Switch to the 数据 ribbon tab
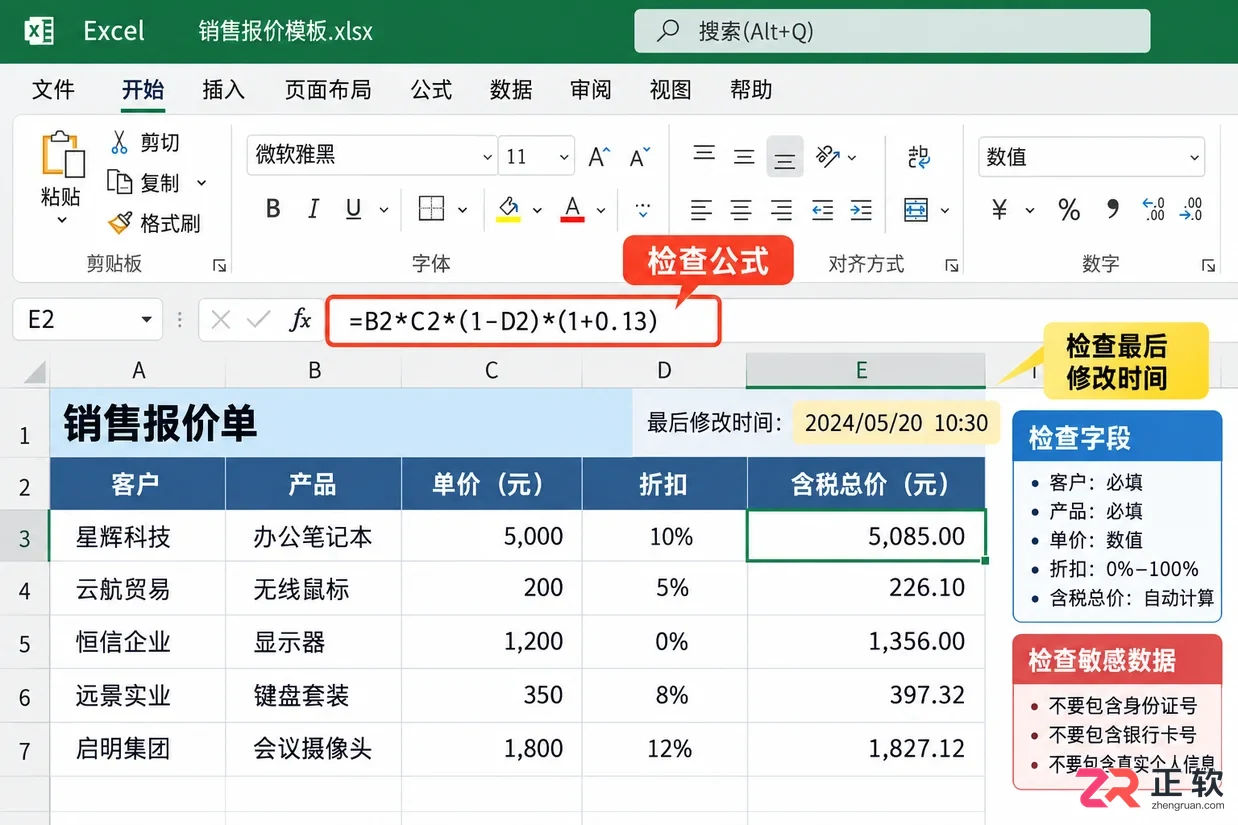 coord(511,90)
